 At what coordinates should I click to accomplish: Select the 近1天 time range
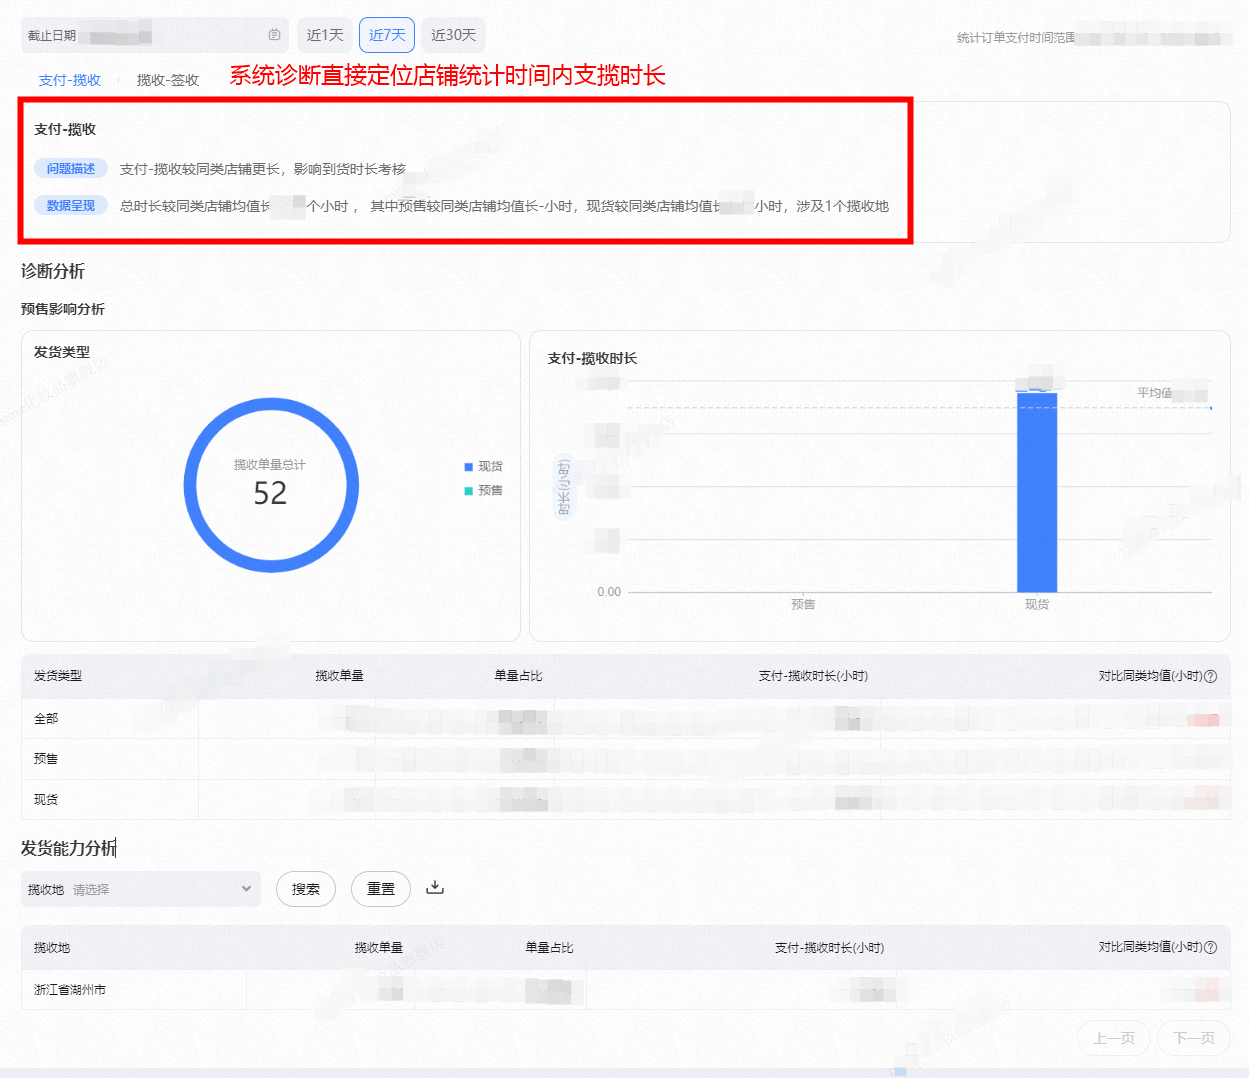(x=325, y=35)
